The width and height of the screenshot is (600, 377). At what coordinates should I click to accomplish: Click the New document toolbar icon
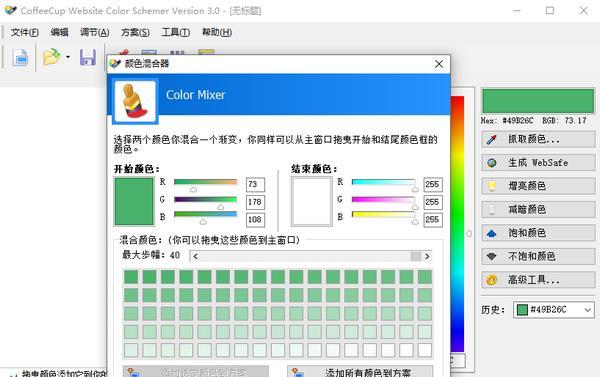20,58
